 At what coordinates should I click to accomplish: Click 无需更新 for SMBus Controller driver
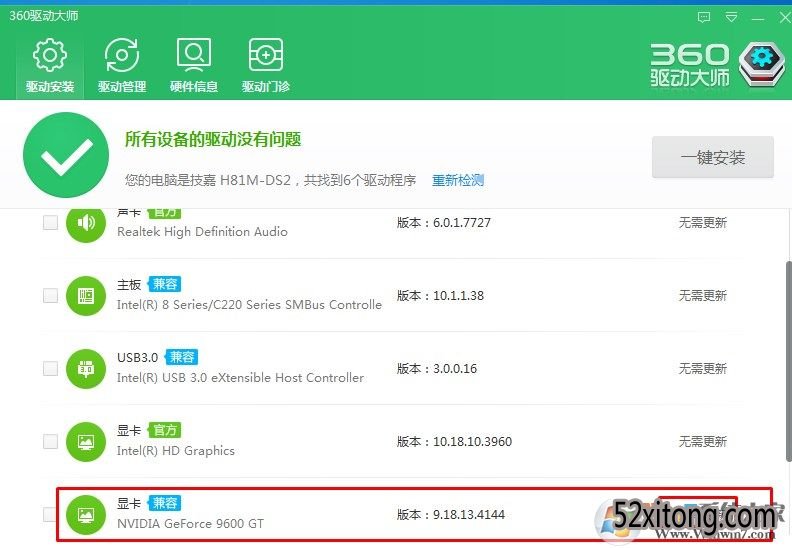703,295
